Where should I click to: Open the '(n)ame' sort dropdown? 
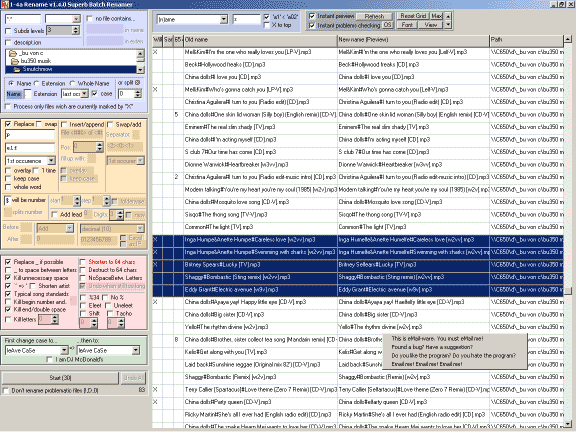click(224, 19)
